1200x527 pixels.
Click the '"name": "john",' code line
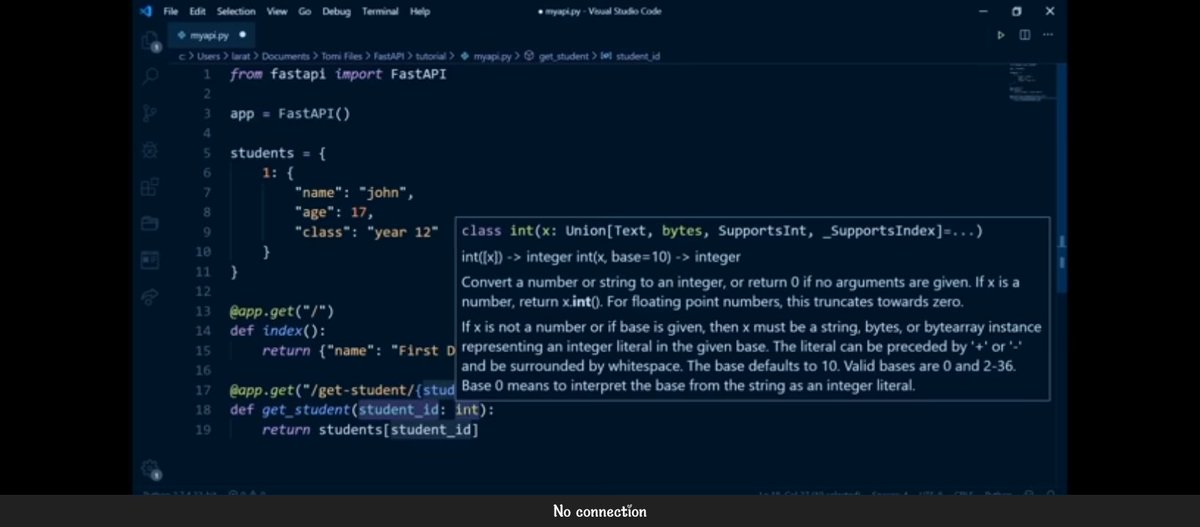point(354,192)
